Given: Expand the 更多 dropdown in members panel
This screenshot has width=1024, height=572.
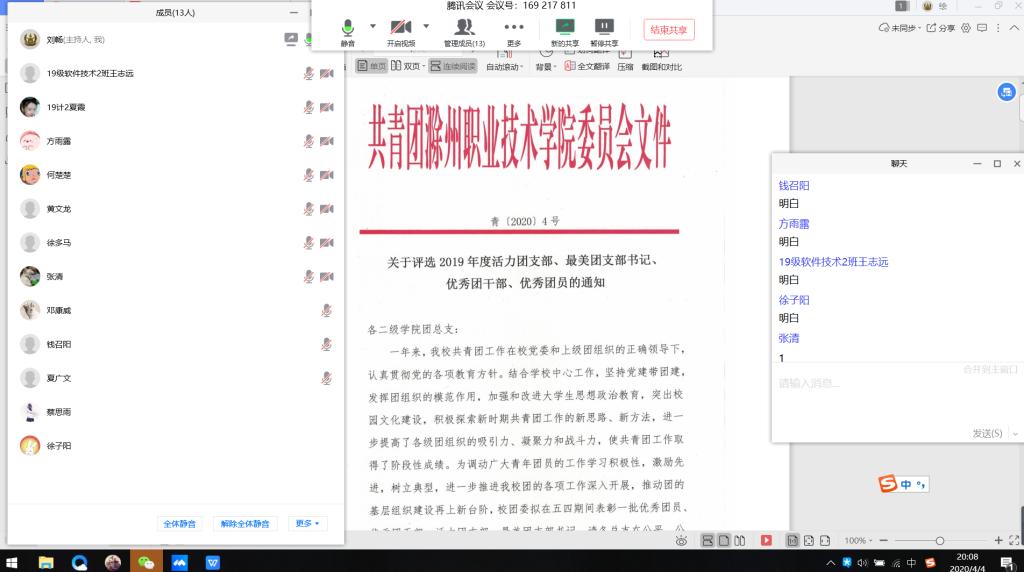Looking at the screenshot, I should pos(307,523).
